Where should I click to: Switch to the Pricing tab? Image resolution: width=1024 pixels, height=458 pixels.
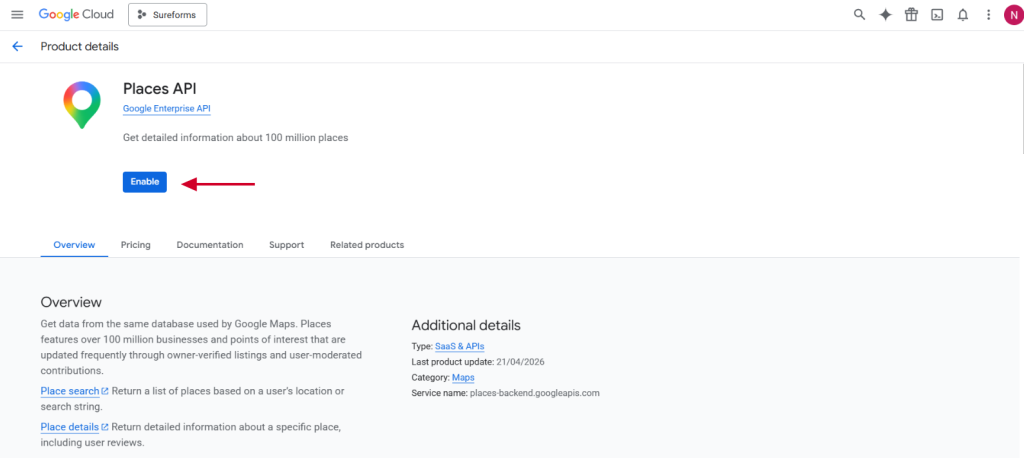coord(136,245)
